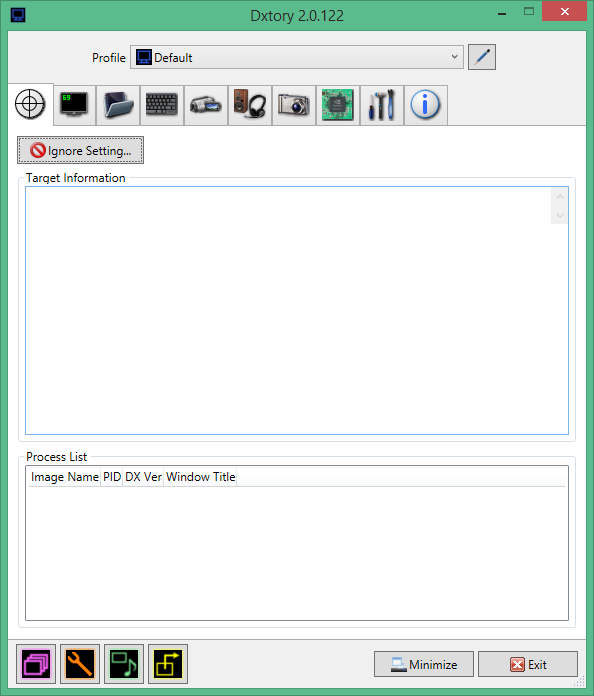This screenshot has height=696, width=594.
Task: Click the Minimize button at bottom
Action: pyautogui.click(x=424, y=664)
